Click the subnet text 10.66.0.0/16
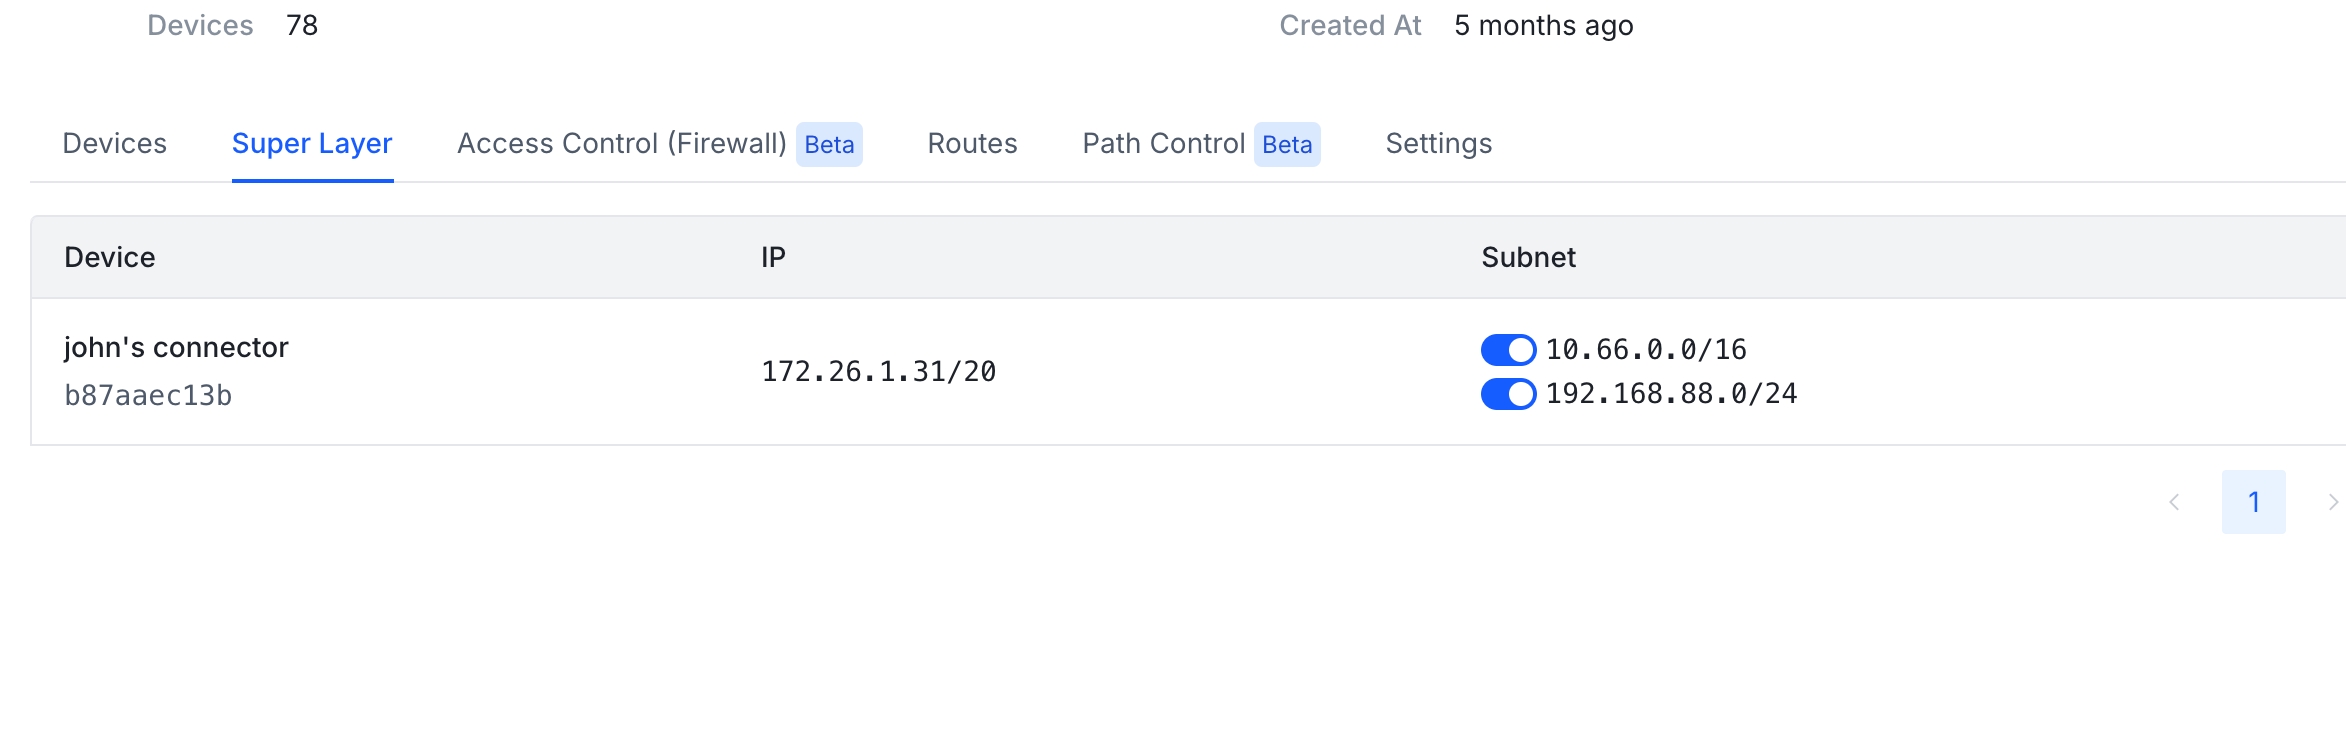The width and height of the screenshot is (2346, 752). [x=1646, y=350]
